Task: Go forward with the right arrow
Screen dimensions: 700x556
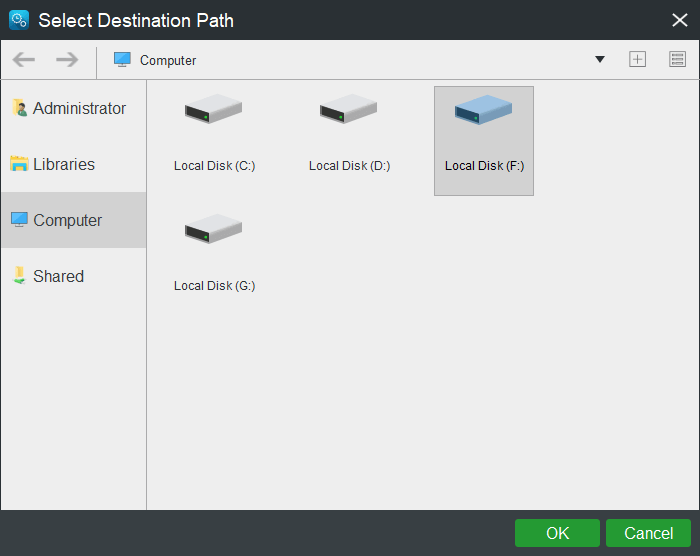Action: 67,59
